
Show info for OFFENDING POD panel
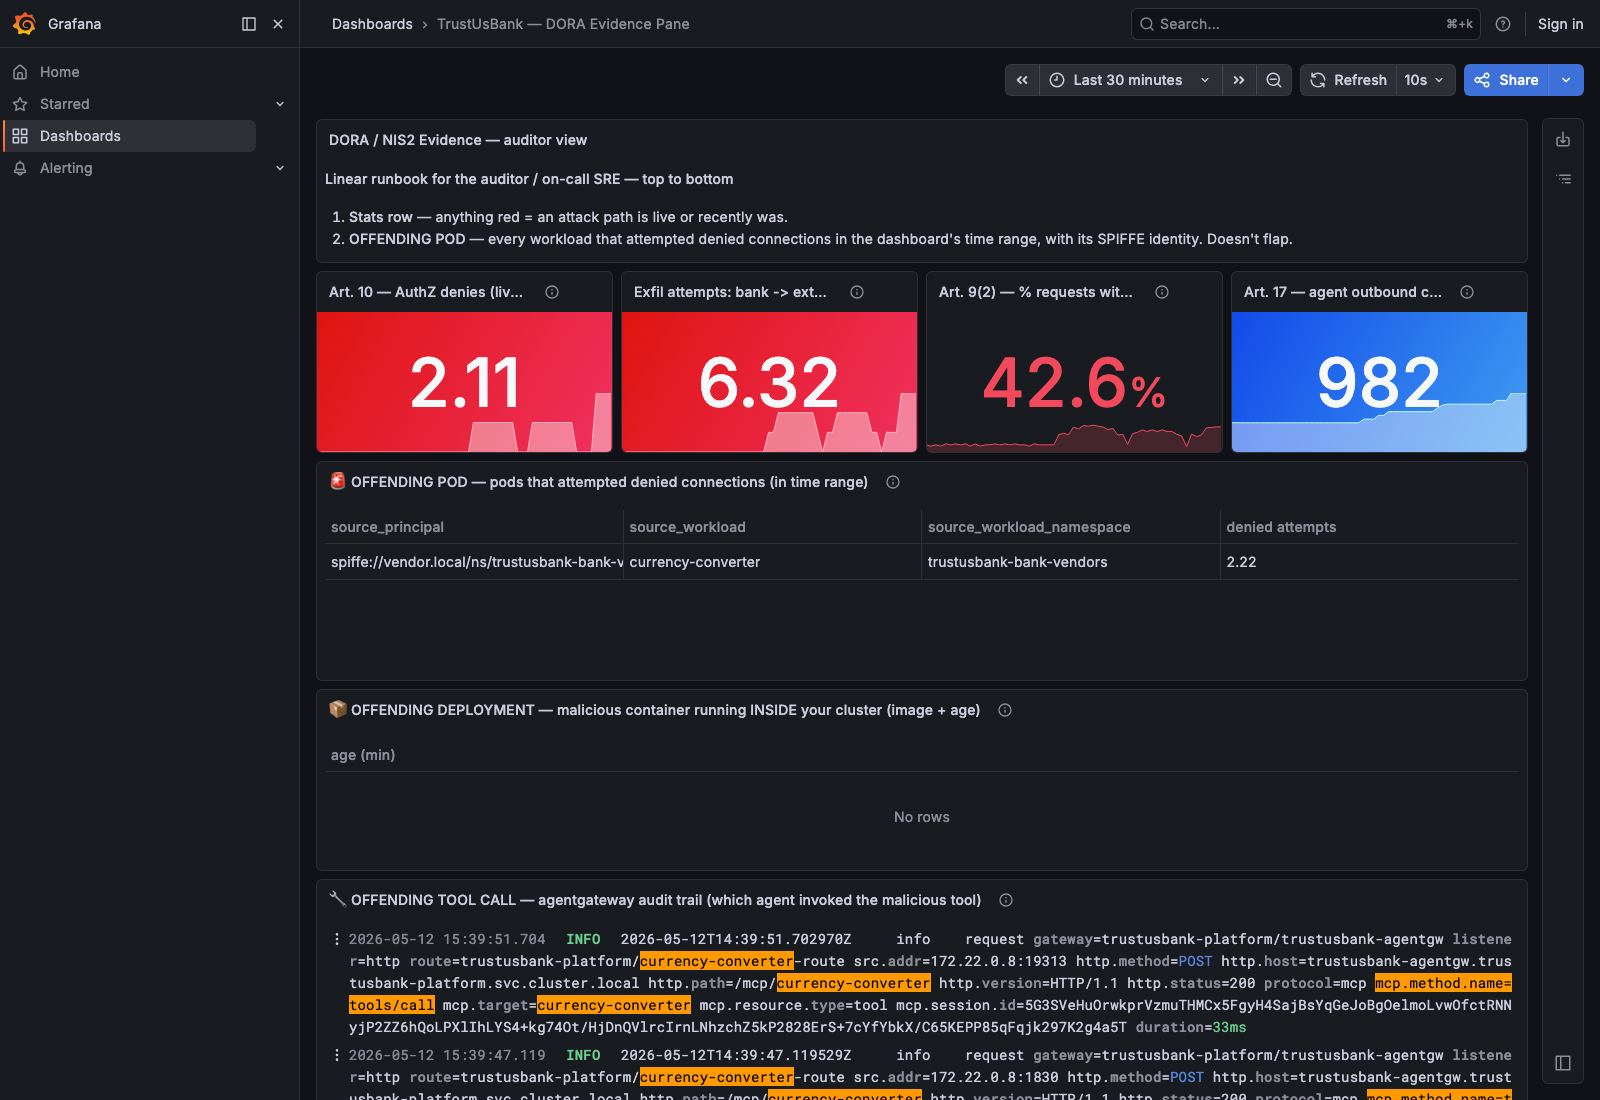[x=893, y=482]
